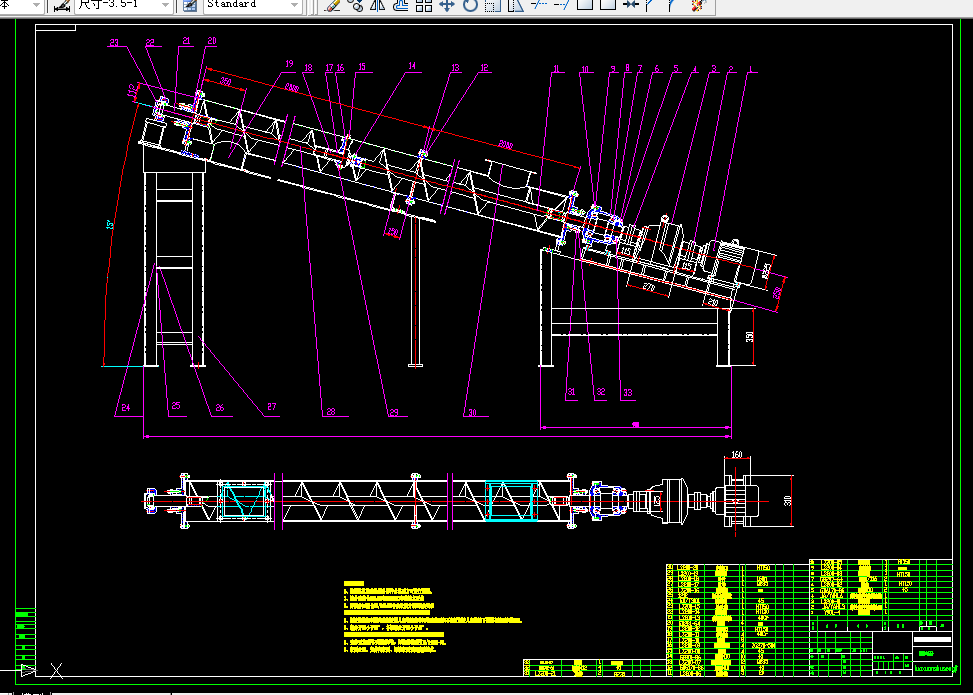973x695 pixels.
Task: Select the 310 dimension beside the motor
Action: tap(788, 500)
